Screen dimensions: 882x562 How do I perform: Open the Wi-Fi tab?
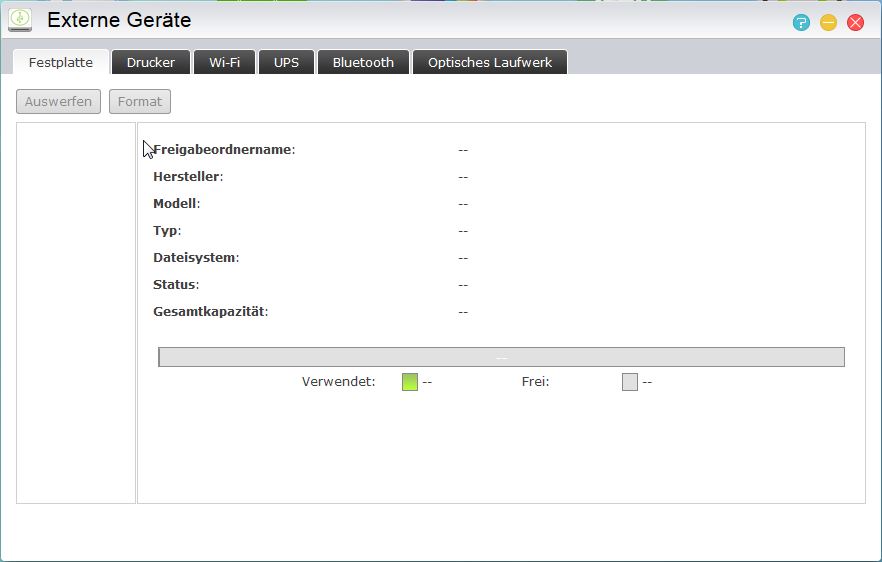pos(224,62)
